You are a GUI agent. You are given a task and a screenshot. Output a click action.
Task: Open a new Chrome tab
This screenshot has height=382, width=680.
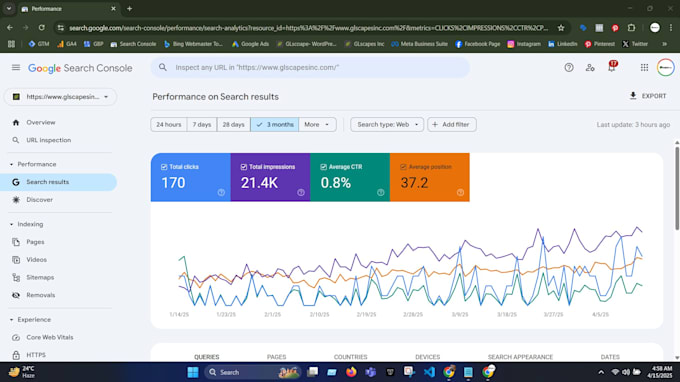click(x=129, y=9)
